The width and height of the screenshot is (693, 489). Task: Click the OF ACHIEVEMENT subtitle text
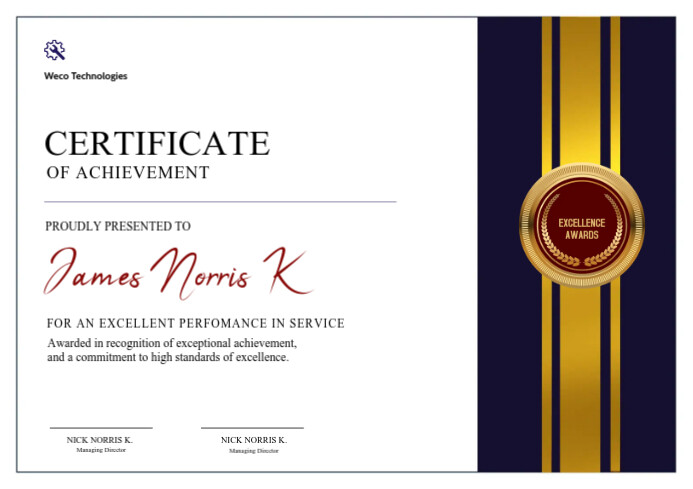point(128,173)
